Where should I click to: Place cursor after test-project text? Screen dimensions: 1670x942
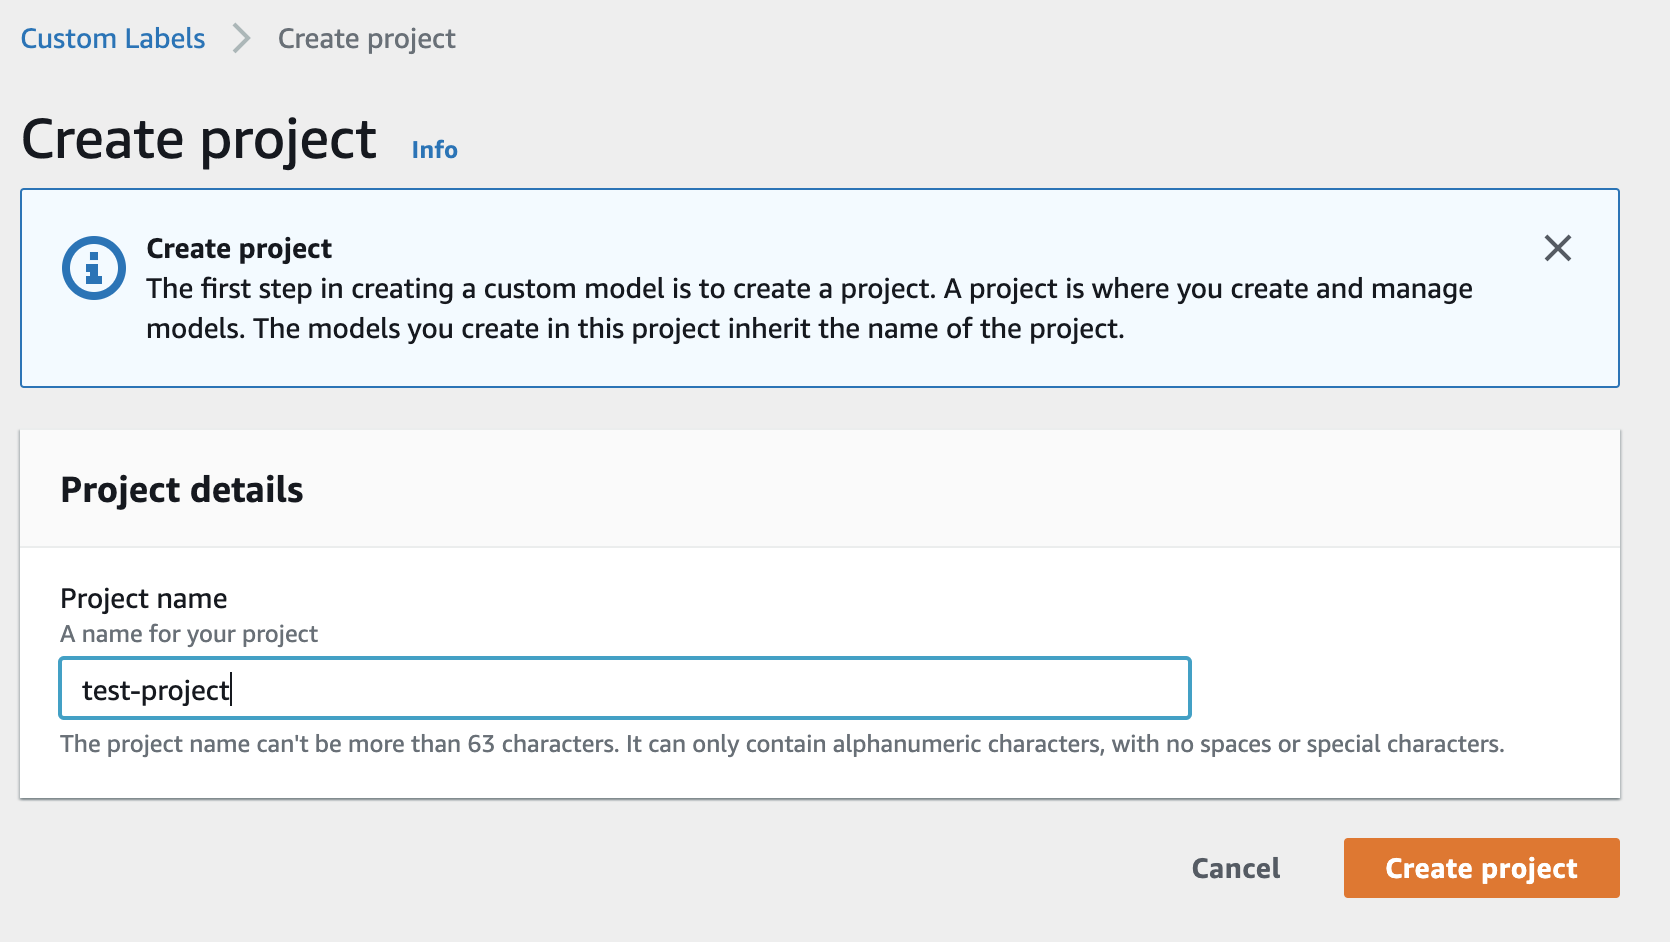233,690
